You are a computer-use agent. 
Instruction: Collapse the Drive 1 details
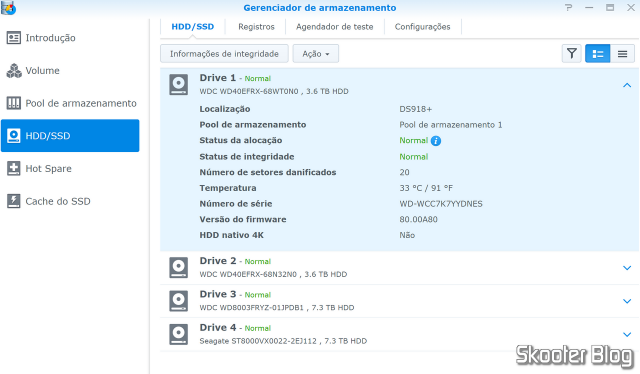click(627, 85)
